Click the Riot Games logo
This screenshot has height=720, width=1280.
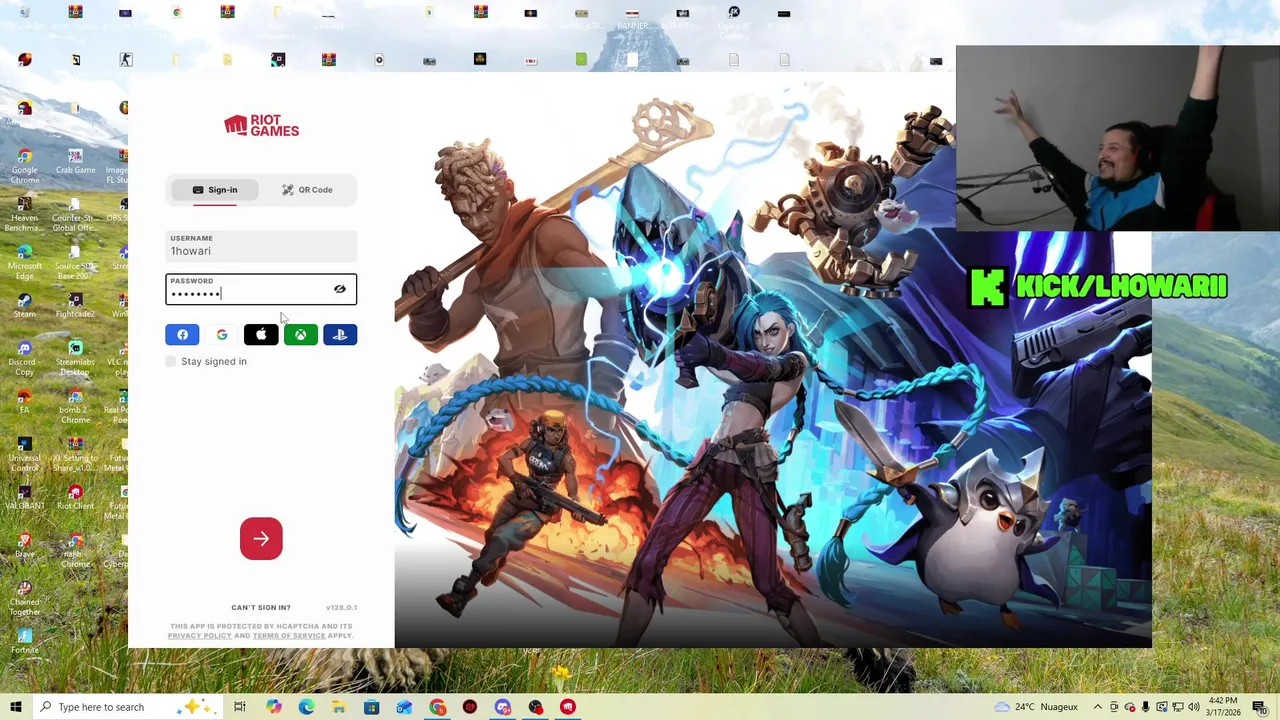click(261, 125)
